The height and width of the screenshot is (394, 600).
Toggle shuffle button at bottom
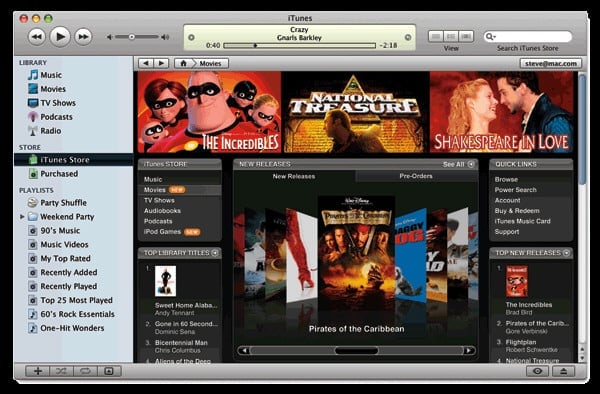pyautogui.click(x=61, y=371)
